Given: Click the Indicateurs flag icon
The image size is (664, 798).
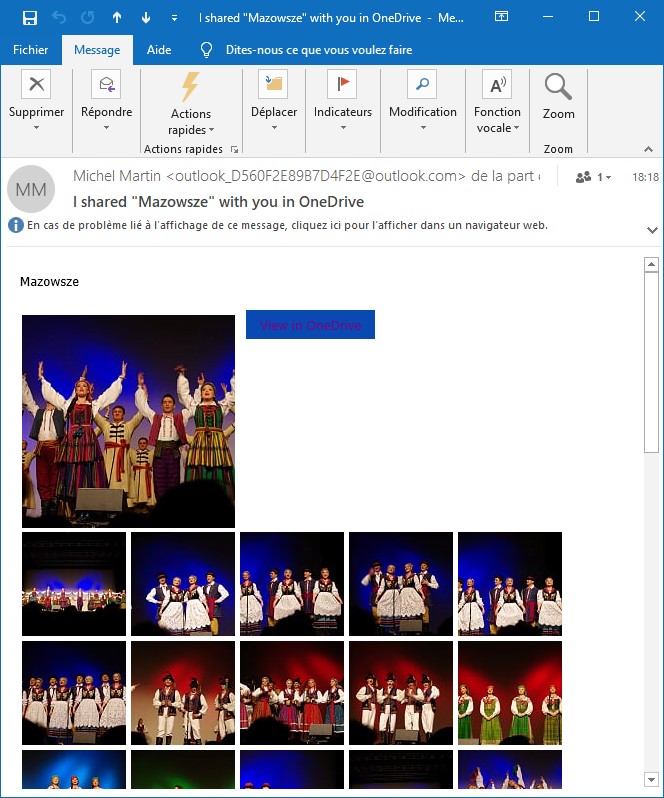Looking at the screenshot, I should click(x=342, y=85).
